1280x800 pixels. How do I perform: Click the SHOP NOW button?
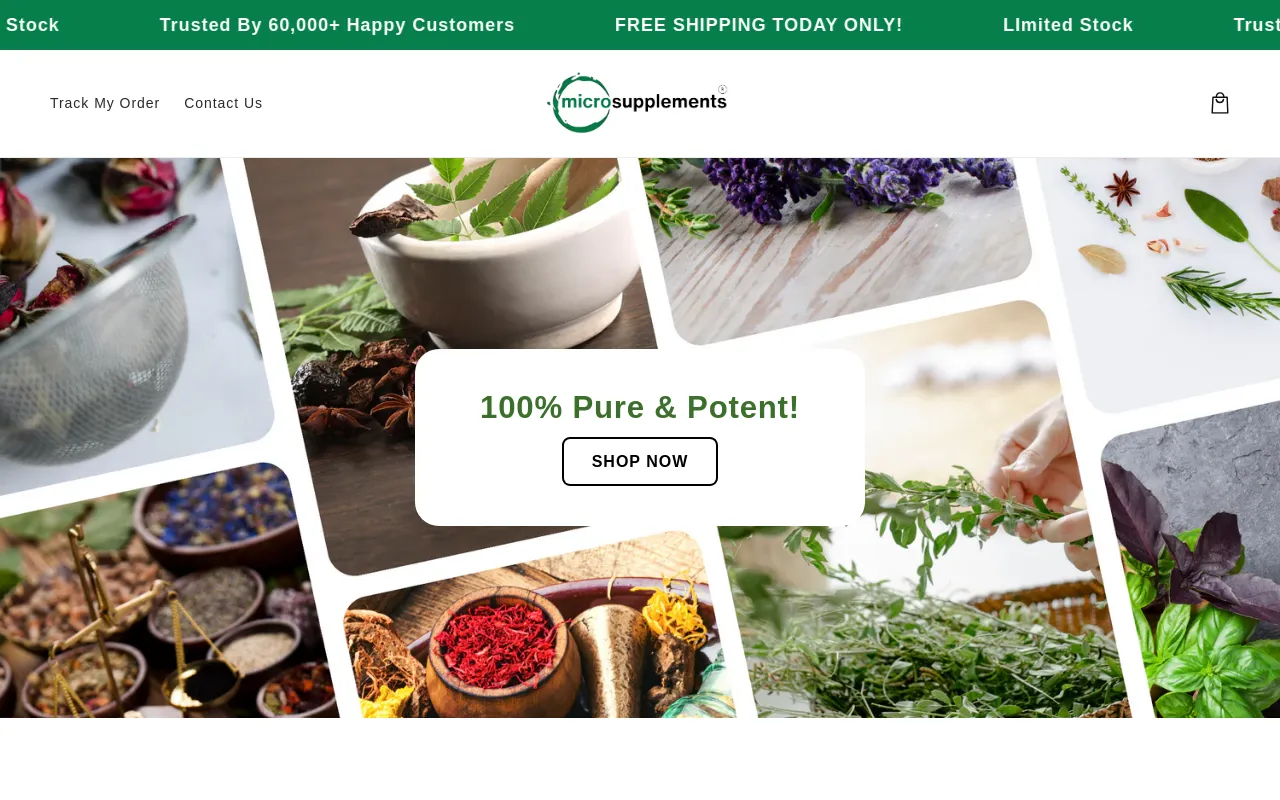640,461
